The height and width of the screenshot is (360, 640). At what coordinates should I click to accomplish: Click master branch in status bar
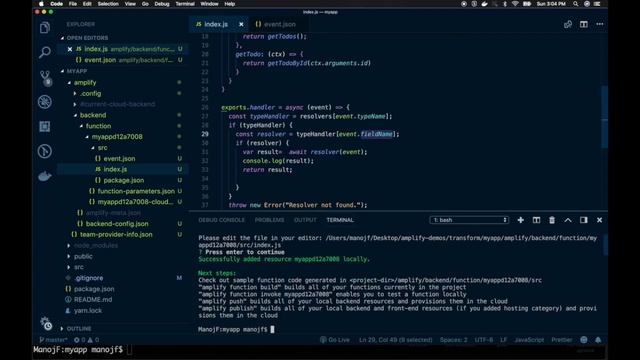coord(53,340)
